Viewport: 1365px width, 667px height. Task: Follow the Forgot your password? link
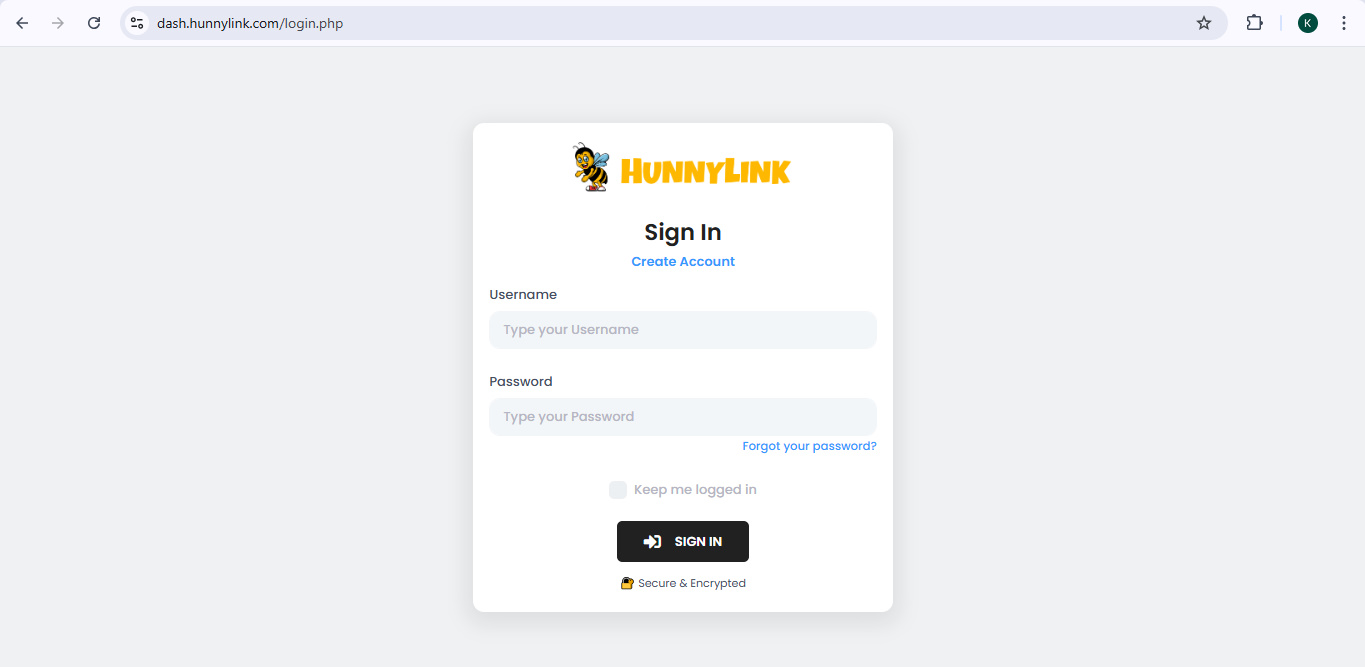(809, 446)
